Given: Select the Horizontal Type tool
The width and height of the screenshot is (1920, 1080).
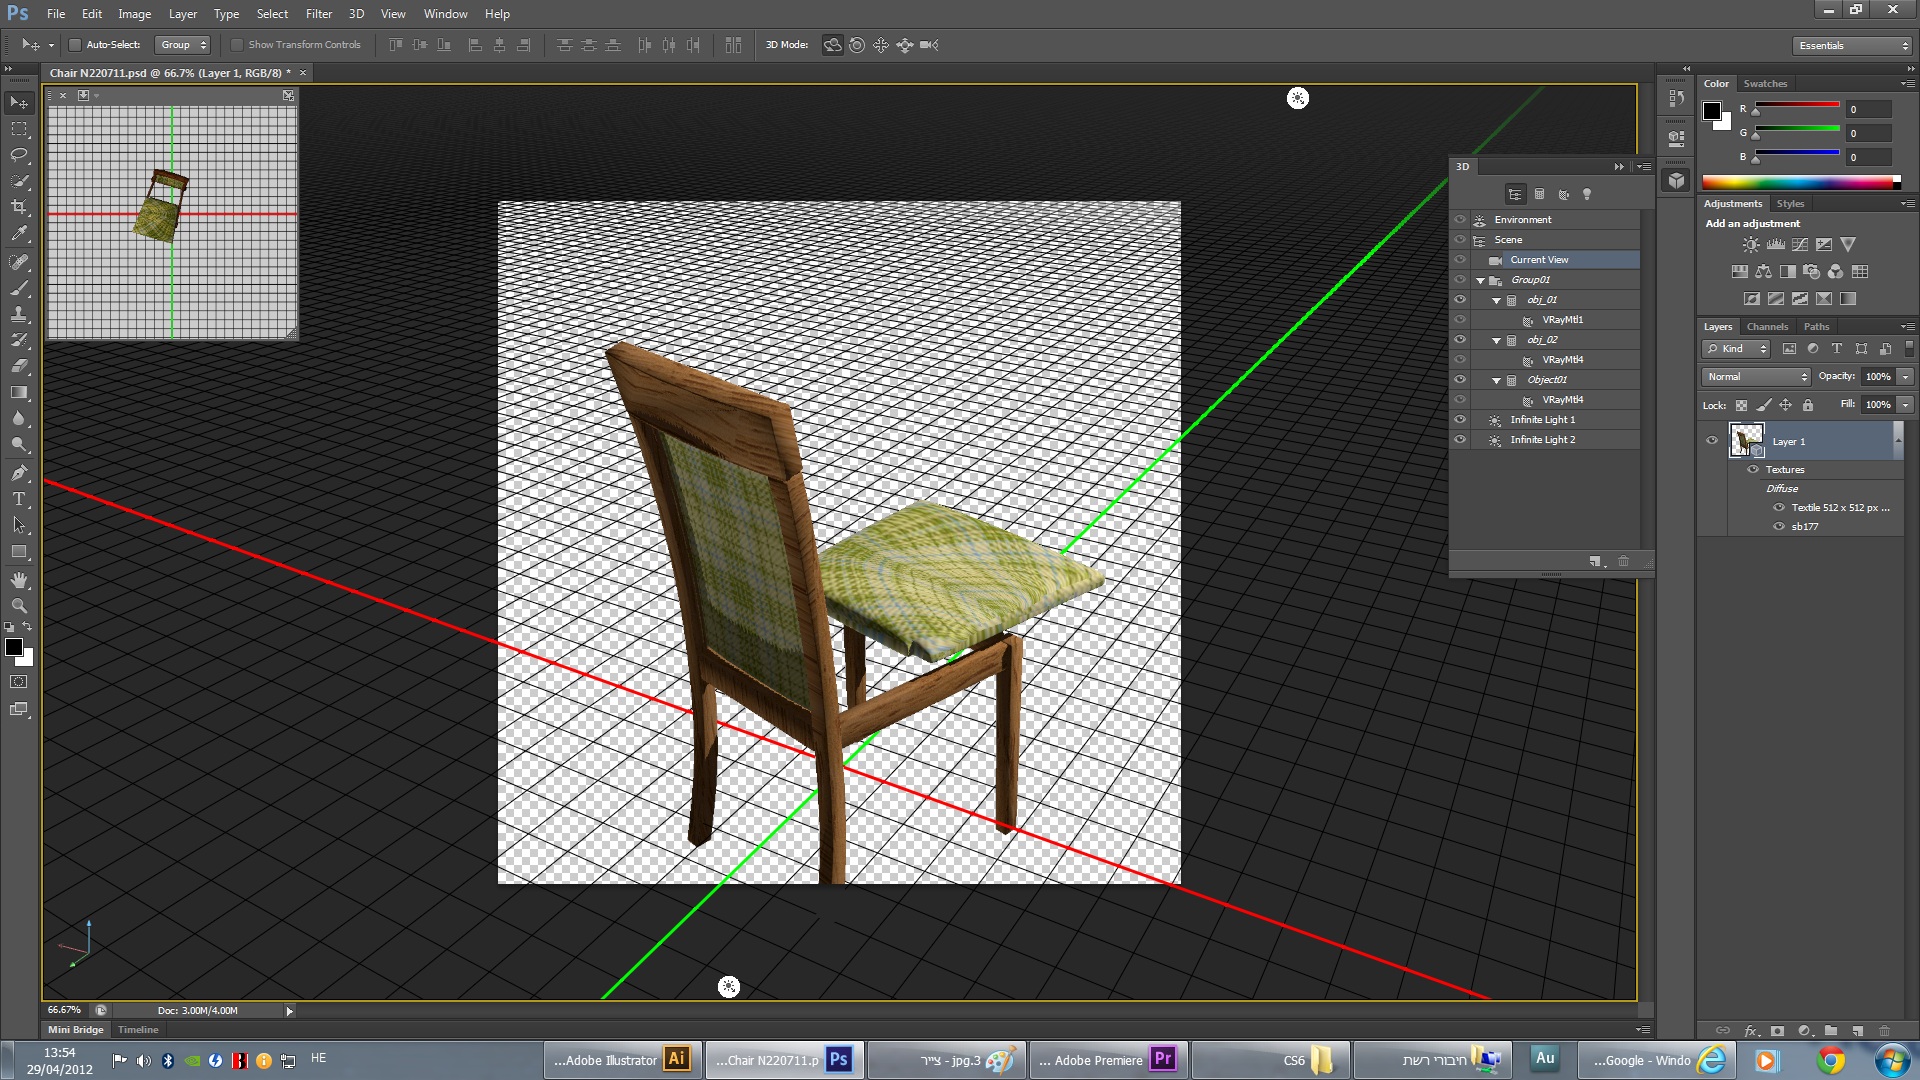Looking at the screenshot, I should tap(19, 499).
